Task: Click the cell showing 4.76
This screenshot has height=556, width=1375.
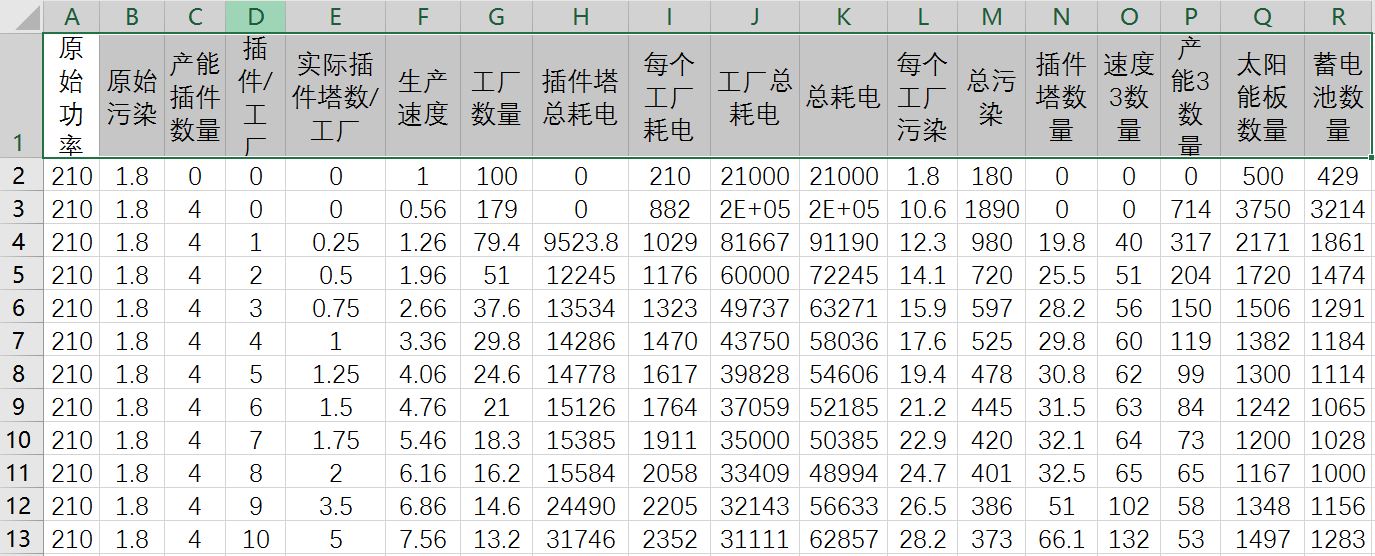Action: point(423,407)
